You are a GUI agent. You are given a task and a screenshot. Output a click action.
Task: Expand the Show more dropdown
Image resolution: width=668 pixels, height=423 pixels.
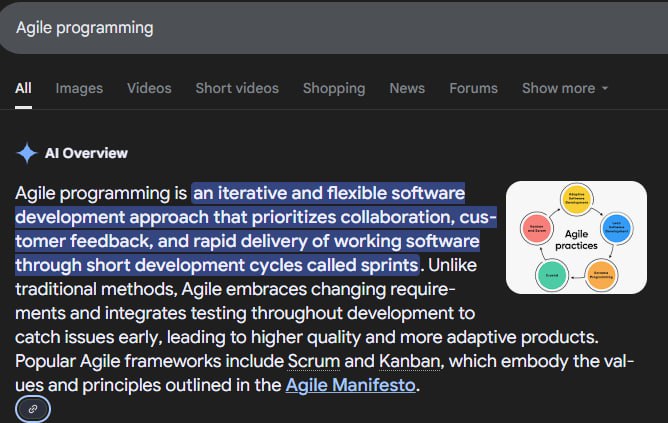point(565,88)
